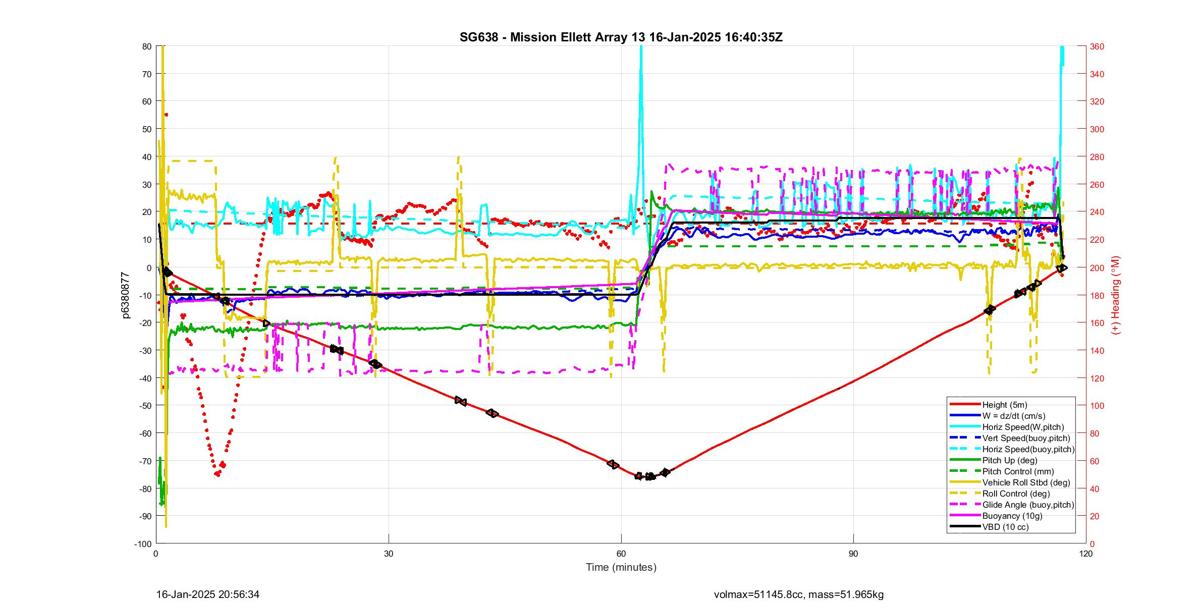
Task: Select the "100" tick on the heading axis
Action: [x=1098, y=405]
